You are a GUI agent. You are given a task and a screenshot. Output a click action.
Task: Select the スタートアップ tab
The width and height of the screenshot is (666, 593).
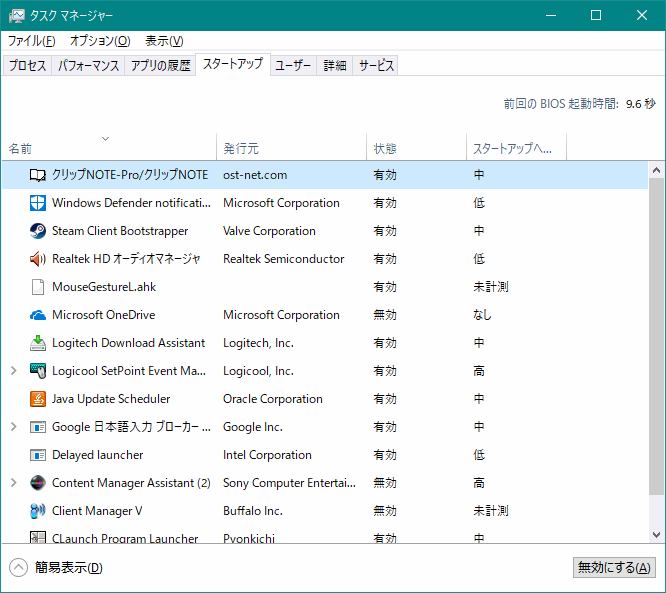[x=233, y=65]
